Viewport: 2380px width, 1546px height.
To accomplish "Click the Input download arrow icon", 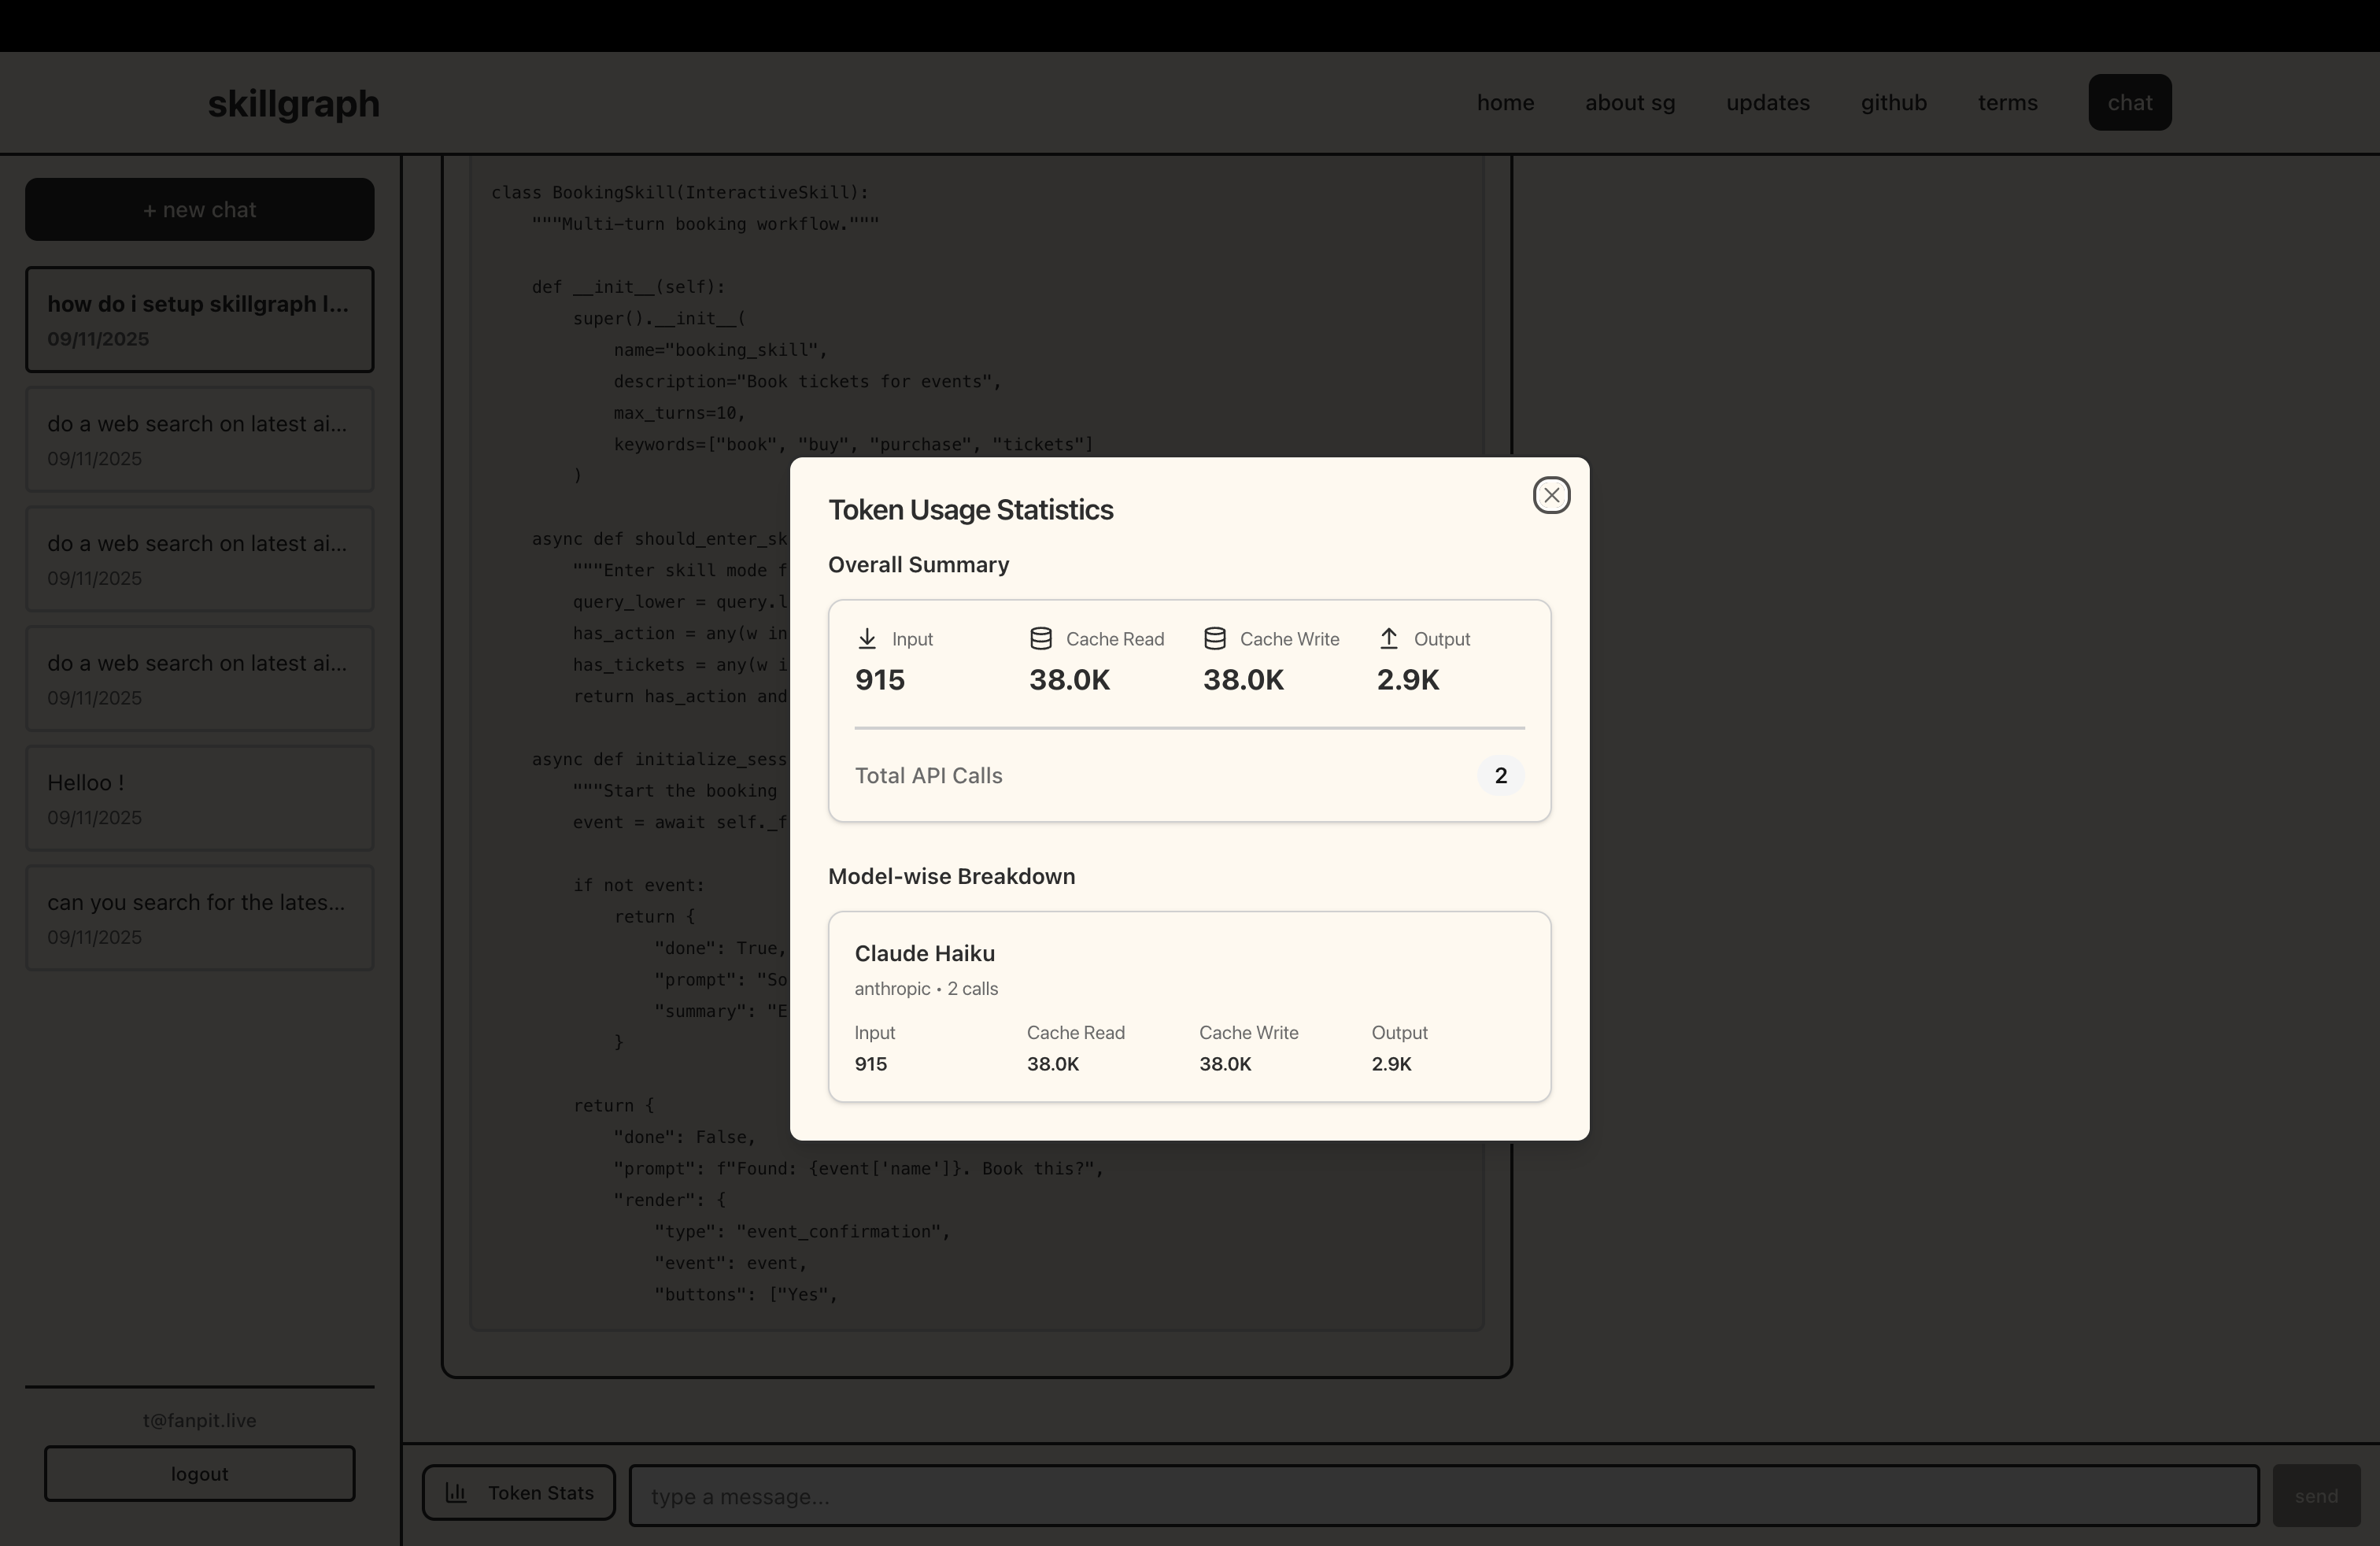I will click(867, 639).
